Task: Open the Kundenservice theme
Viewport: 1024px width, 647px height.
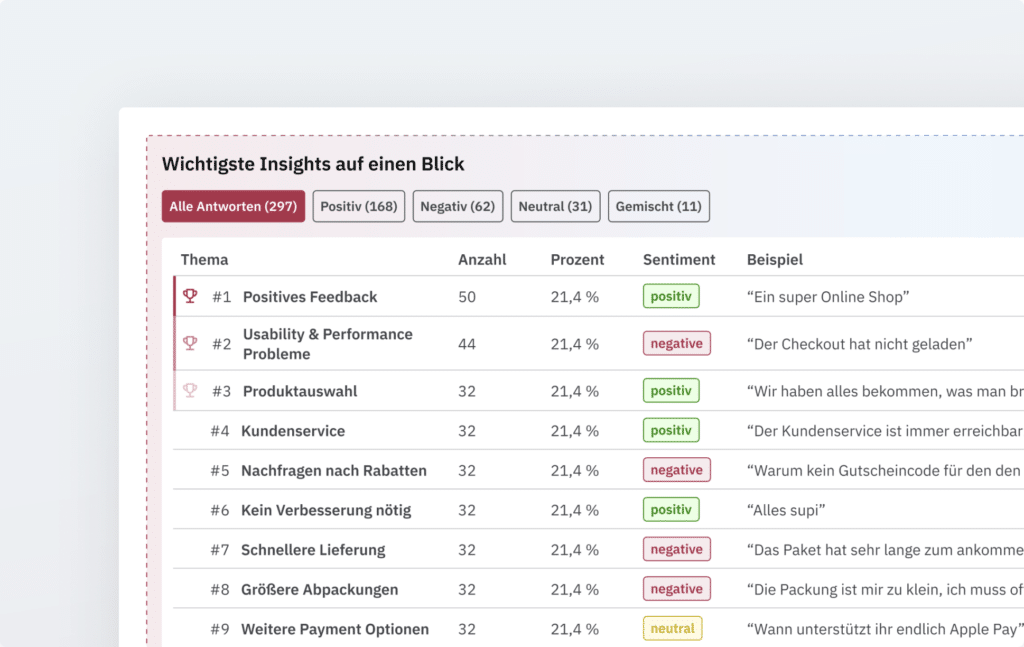Action: click(293, 431)
